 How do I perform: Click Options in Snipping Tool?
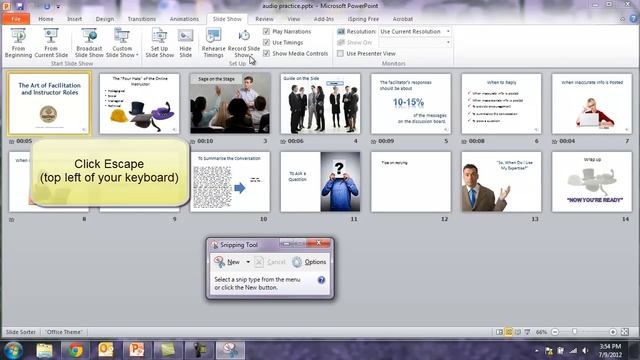pyautogui.click(x=309, y=262)
